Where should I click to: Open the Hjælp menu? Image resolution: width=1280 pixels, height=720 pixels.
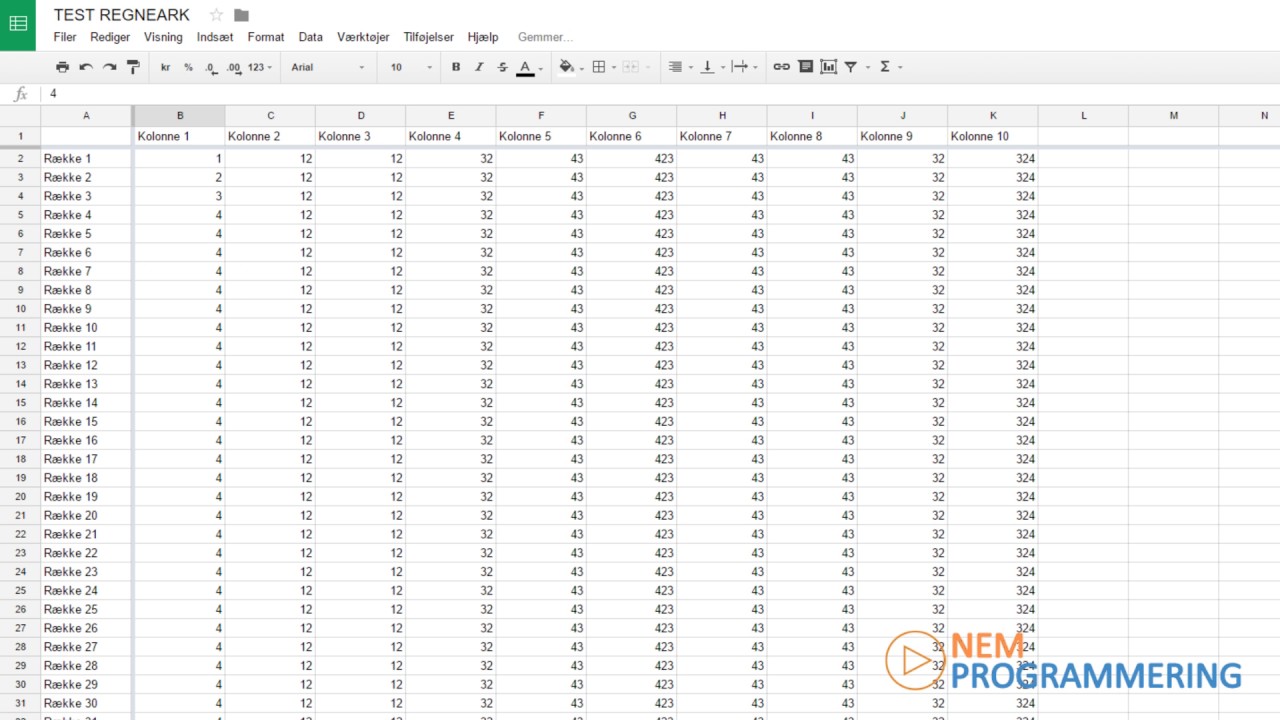click(x=483, y=37)
